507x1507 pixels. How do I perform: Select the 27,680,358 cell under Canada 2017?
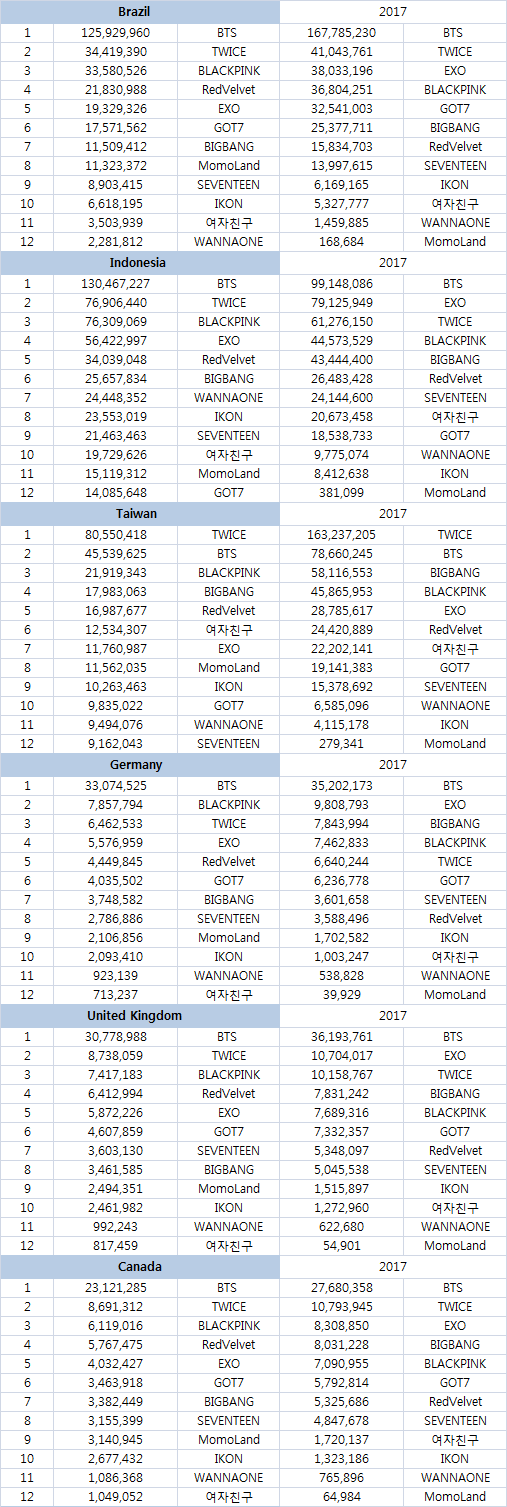coord(341,1288)
